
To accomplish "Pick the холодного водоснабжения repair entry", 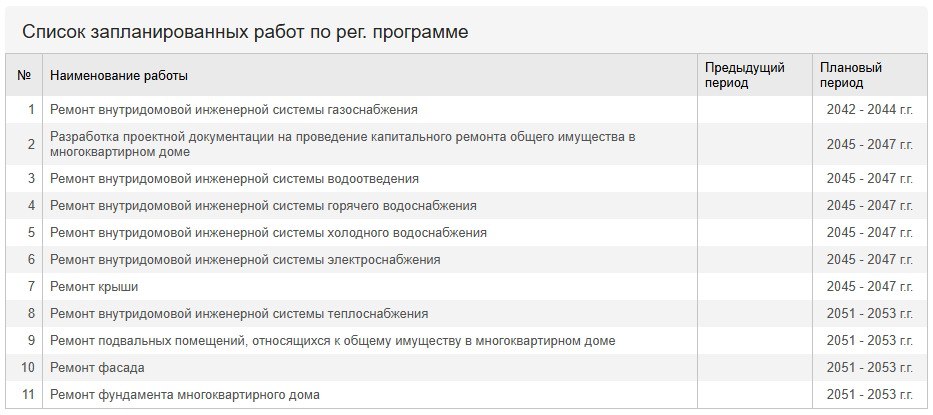I will (x=268, y=232).
